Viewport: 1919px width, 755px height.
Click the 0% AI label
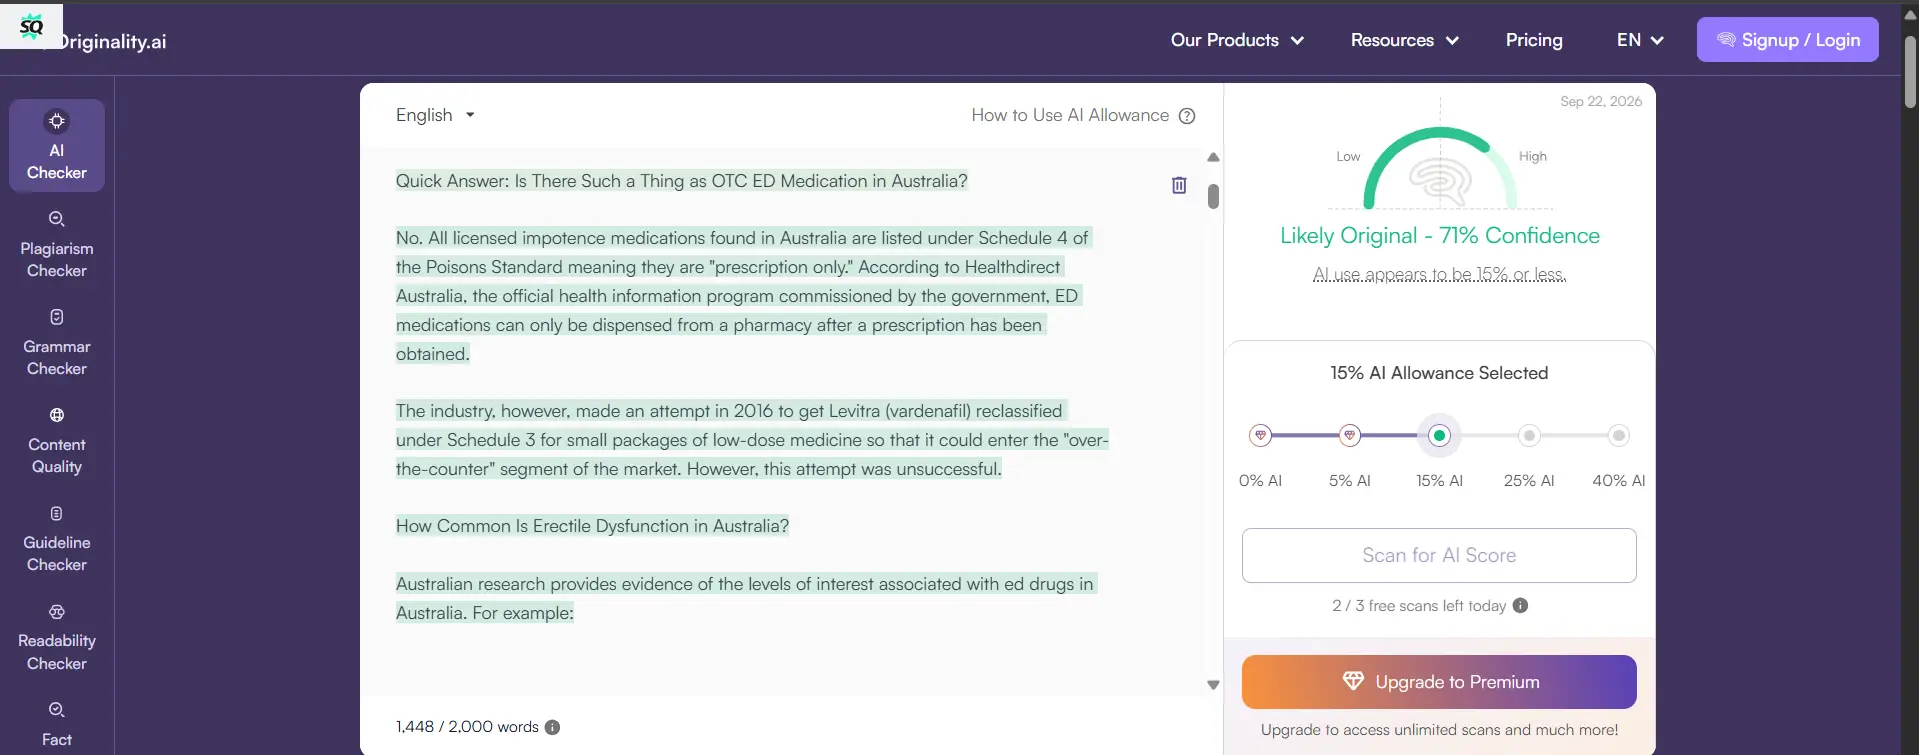pyautogui.click(x=1260, y=481)
